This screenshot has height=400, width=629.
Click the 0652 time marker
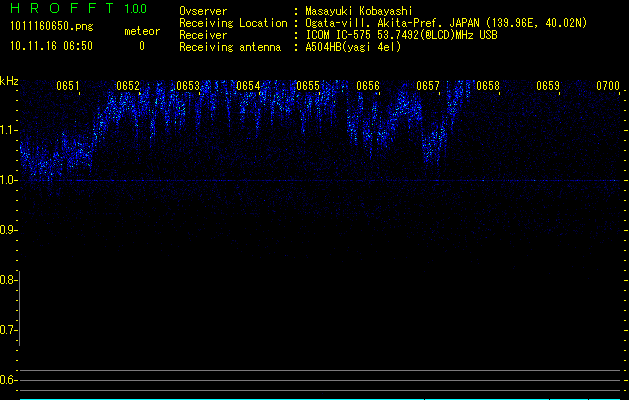pos(128,86)
